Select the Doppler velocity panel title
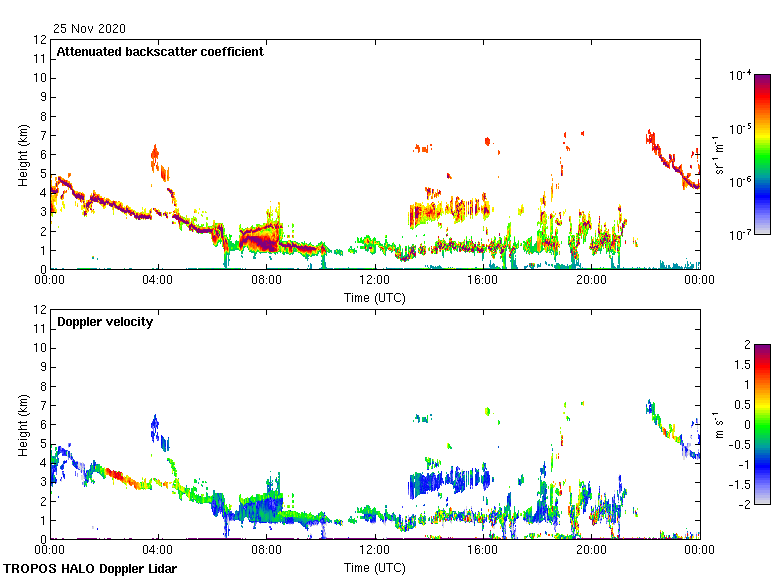 pos(105,322)
